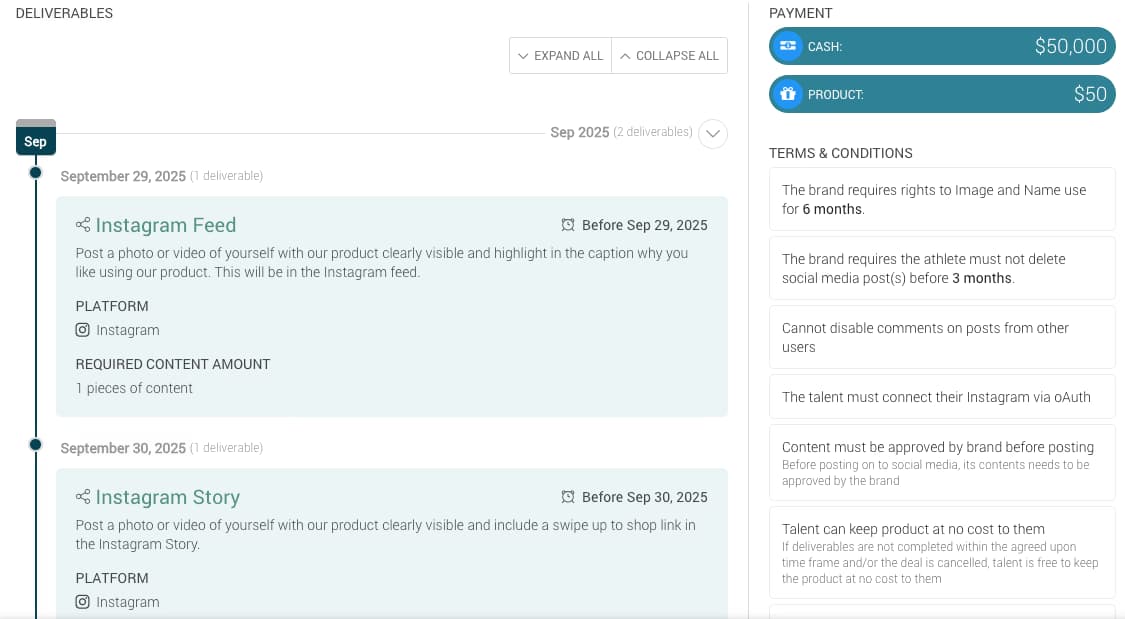Click Instagram logo under Feed platform

click(83, 330)
